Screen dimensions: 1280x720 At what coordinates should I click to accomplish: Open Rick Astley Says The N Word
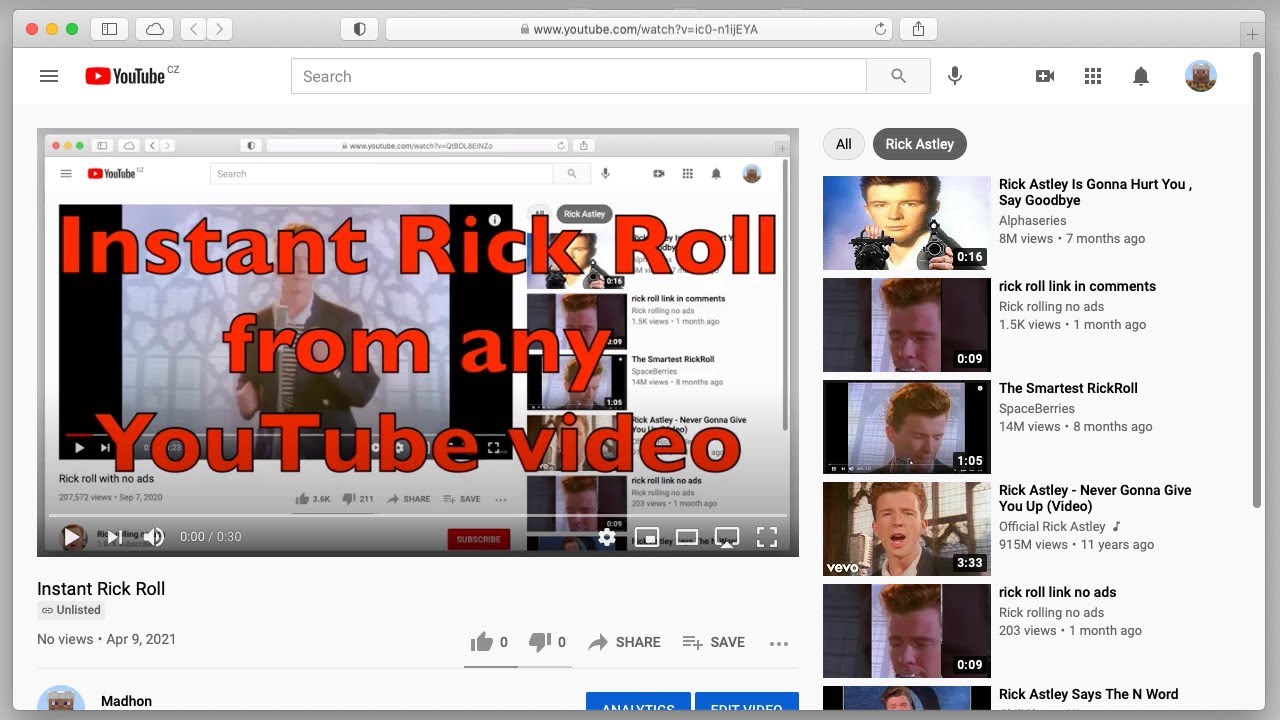[x=1088, y=694]
